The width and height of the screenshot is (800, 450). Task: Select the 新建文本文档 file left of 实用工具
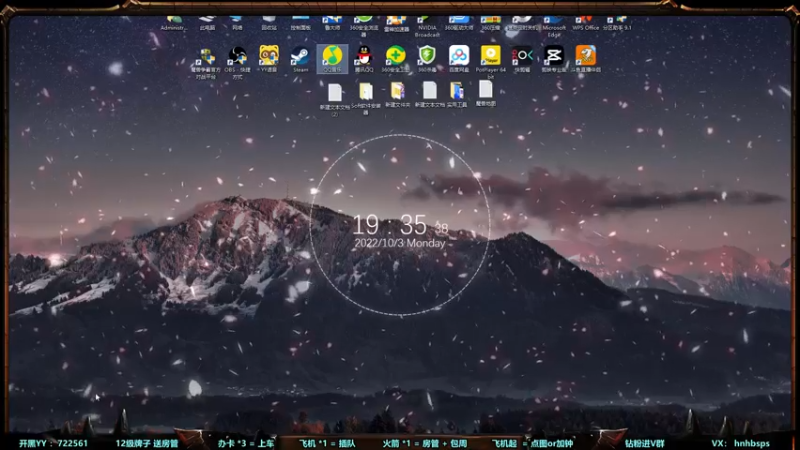point(430,95)
